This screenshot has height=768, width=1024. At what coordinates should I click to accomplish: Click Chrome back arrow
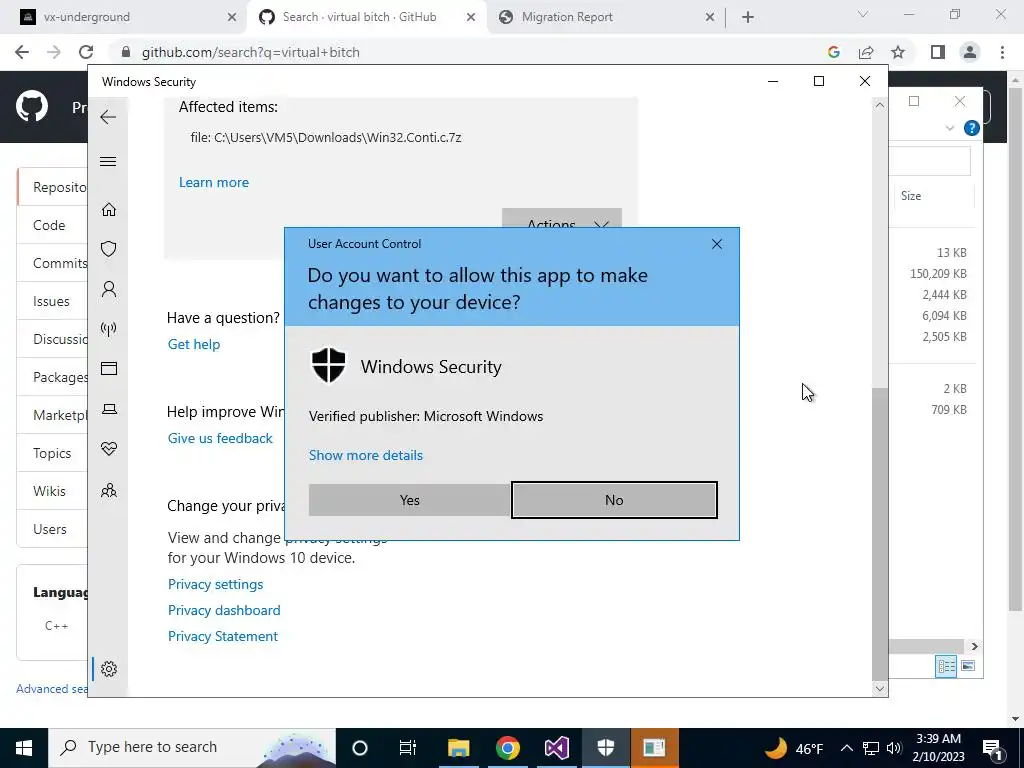tap(22, 52)
